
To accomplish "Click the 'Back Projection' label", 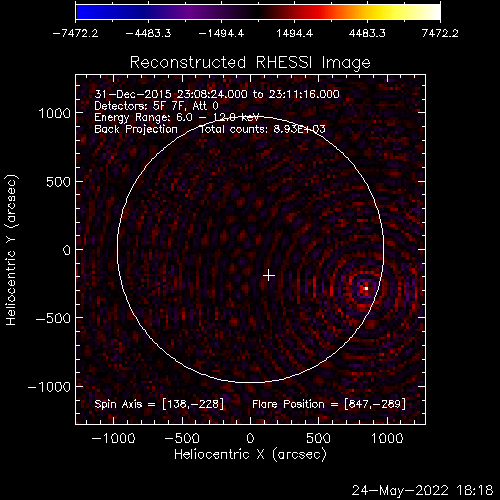I will (x=136, y=129).
